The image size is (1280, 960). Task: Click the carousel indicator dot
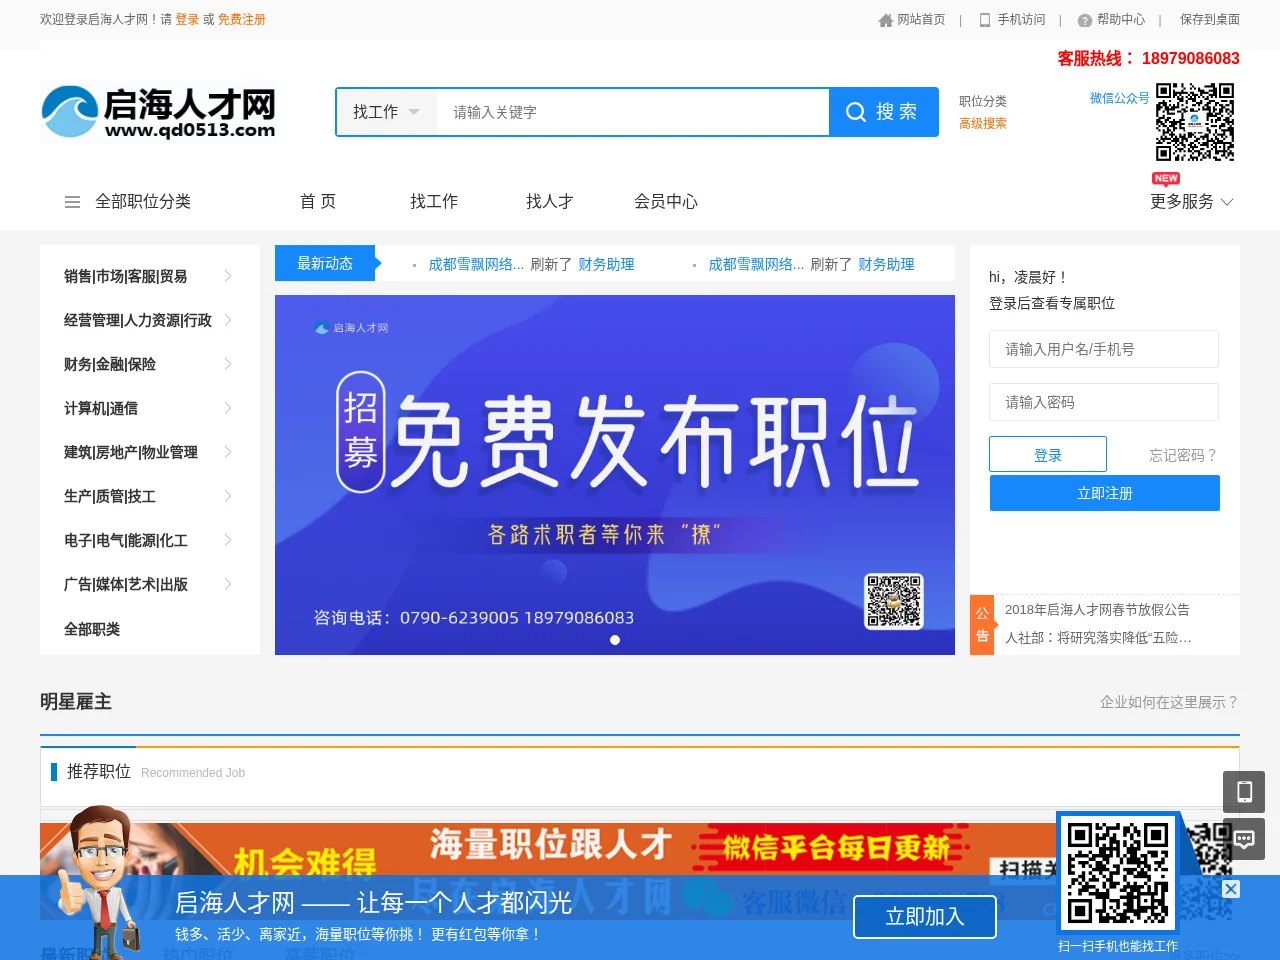tap(615, 640)
